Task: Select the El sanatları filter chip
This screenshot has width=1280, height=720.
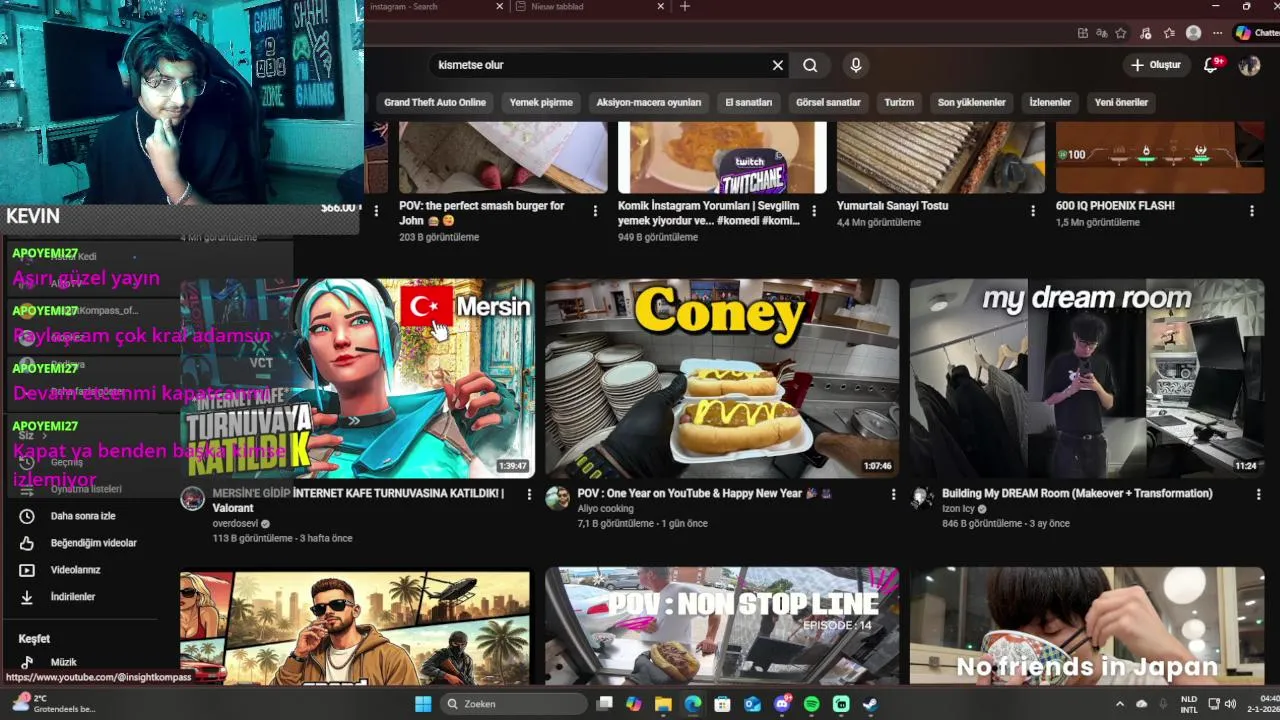Action: click(x=748, y=102)
